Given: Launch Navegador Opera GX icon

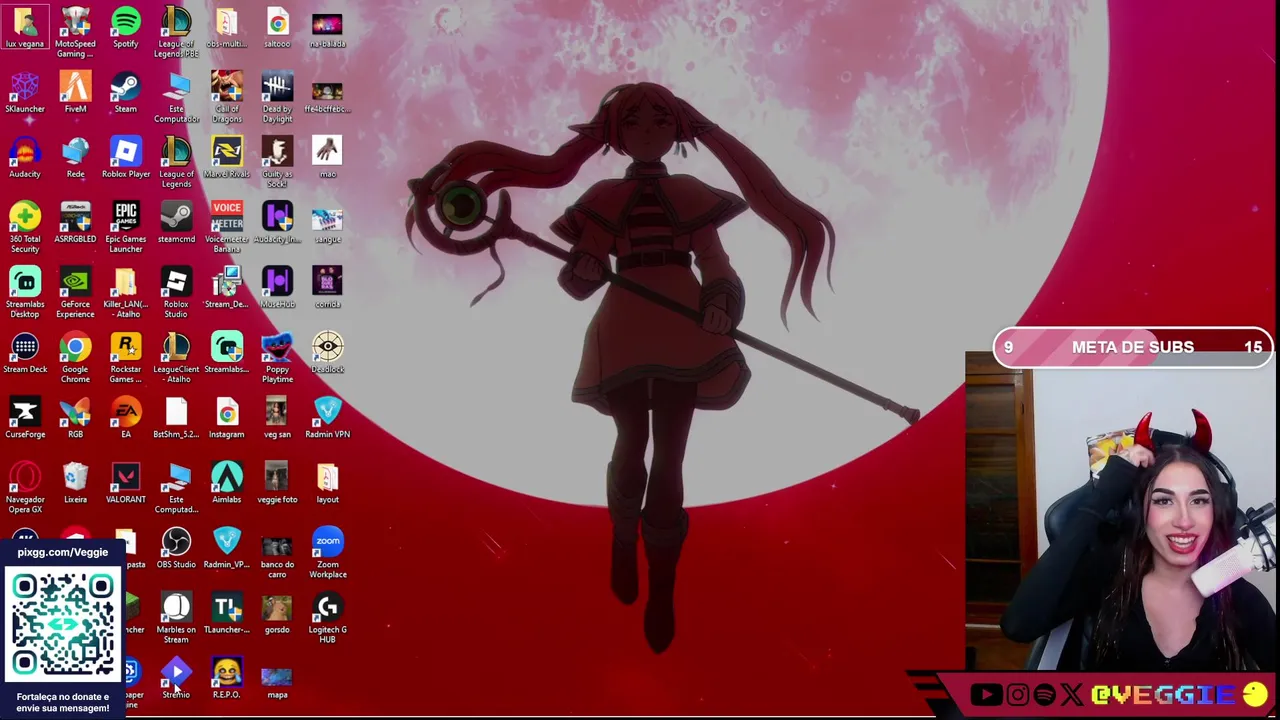Looking at the screenshot, I should point(25,487).
